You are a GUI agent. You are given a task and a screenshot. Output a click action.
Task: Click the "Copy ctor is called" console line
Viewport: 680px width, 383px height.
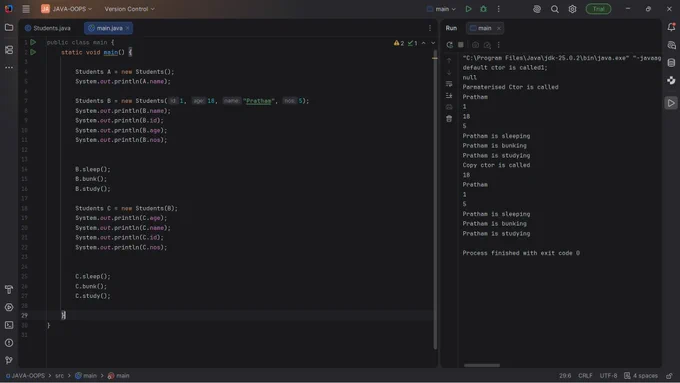(x=496, y=165)
